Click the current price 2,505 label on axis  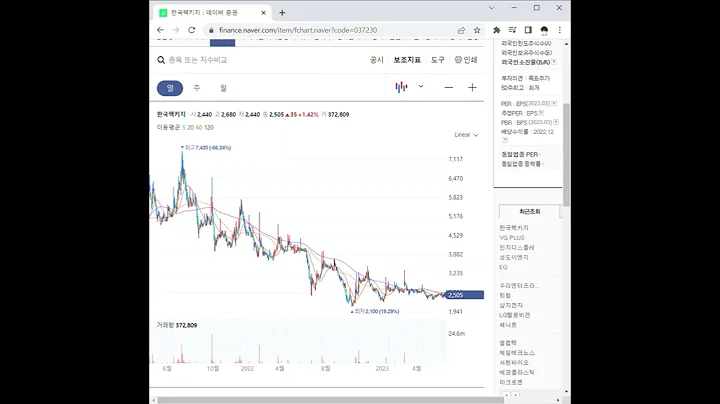pos(464,295)
